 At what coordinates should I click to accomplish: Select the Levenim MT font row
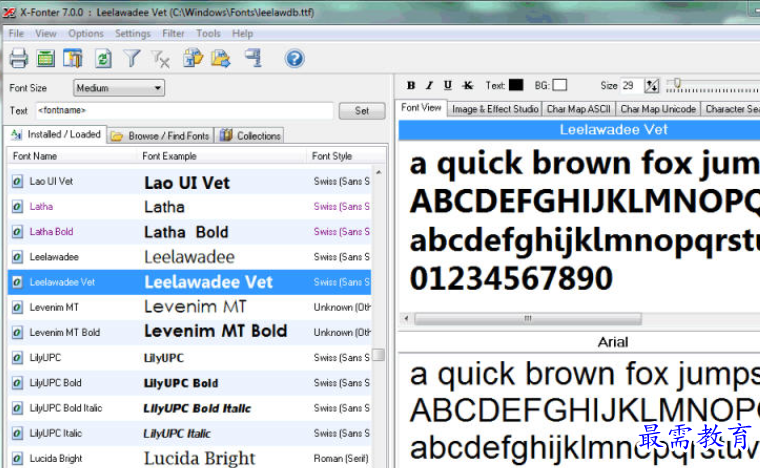pyautogui.click(x=190, y=307)
